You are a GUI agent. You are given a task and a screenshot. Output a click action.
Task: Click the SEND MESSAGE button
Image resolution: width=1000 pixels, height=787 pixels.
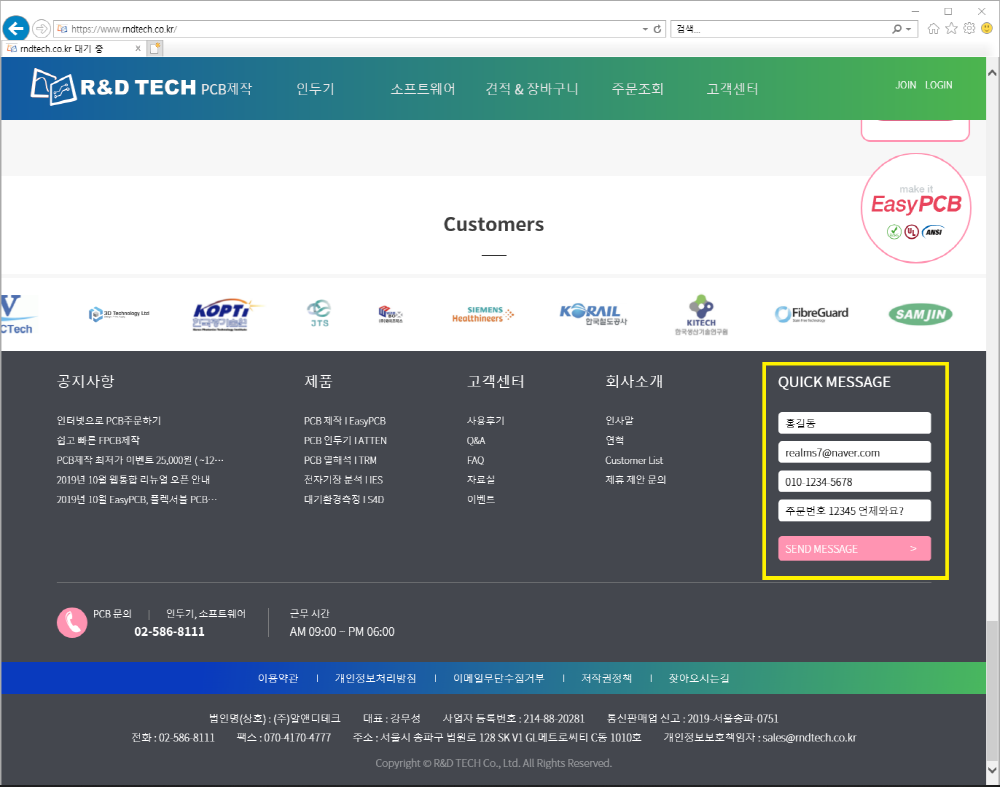click(854, 548)
